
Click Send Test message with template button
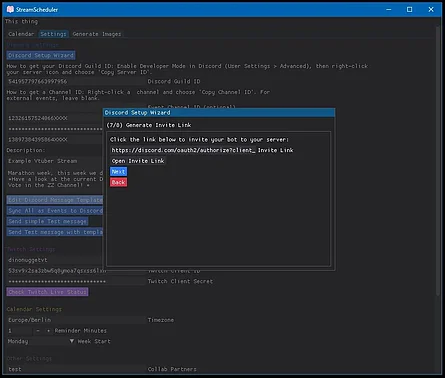pos(55,232)
